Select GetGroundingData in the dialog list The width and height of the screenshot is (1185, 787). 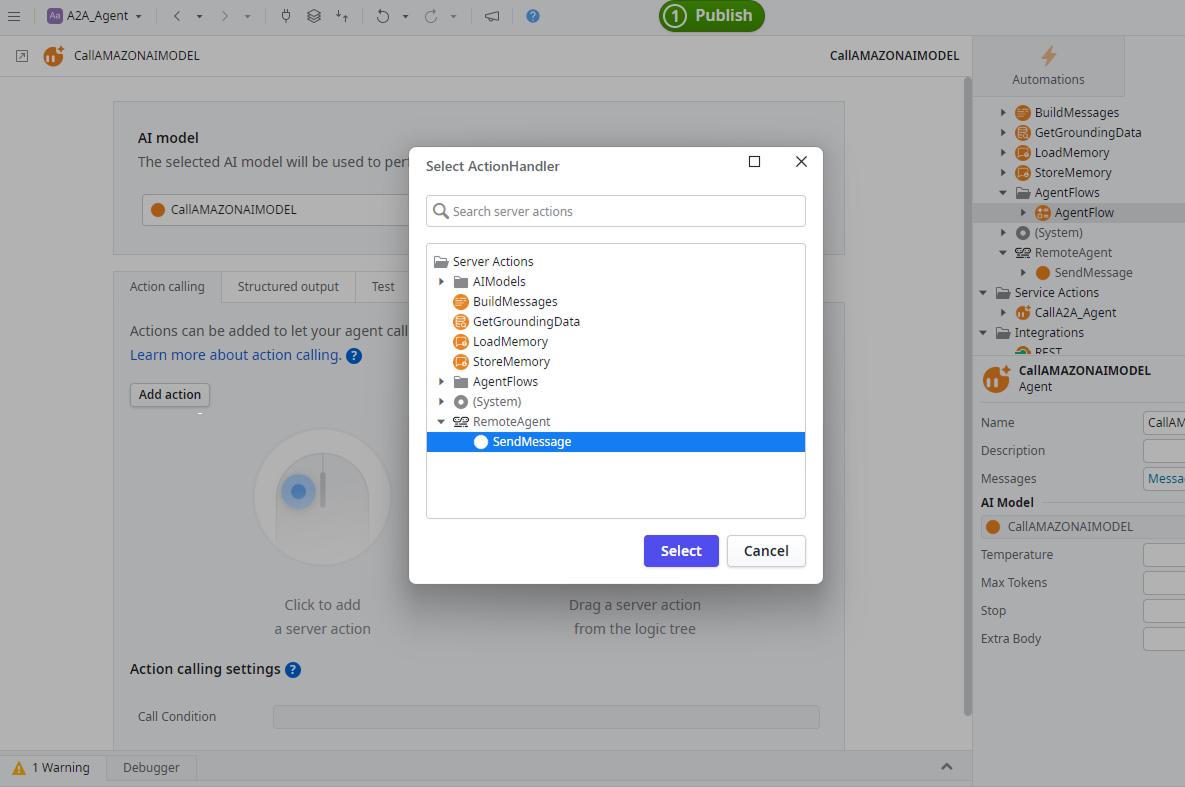pyautogui.click(x=526, y=321)
